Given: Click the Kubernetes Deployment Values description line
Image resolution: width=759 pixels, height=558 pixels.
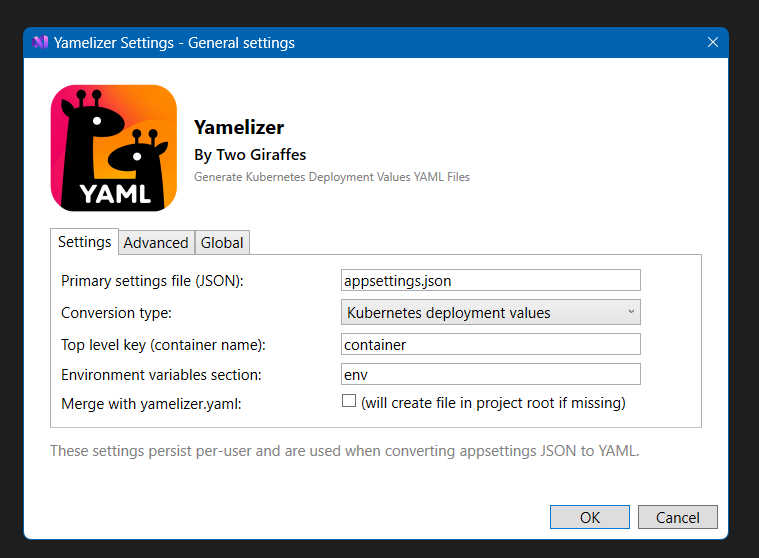Looking at the screenshot, I should [x=331, y=177].
